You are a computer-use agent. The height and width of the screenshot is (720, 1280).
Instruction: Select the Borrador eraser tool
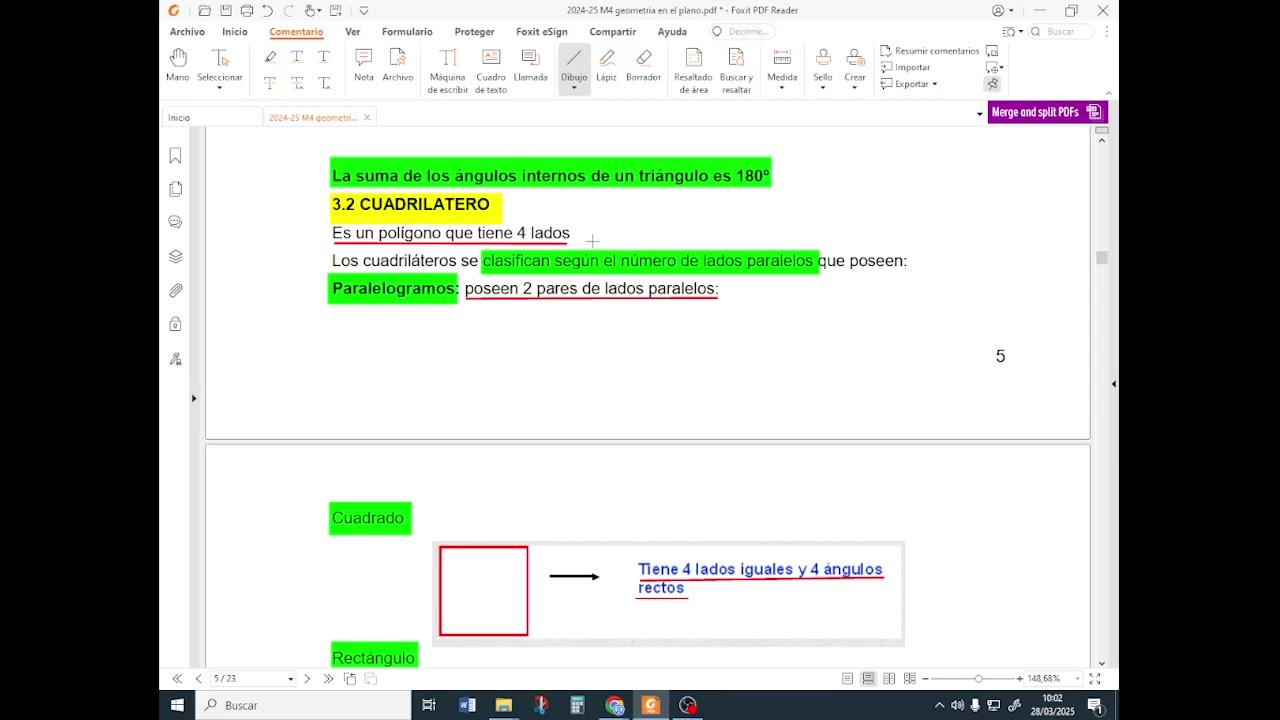[643, 64]
